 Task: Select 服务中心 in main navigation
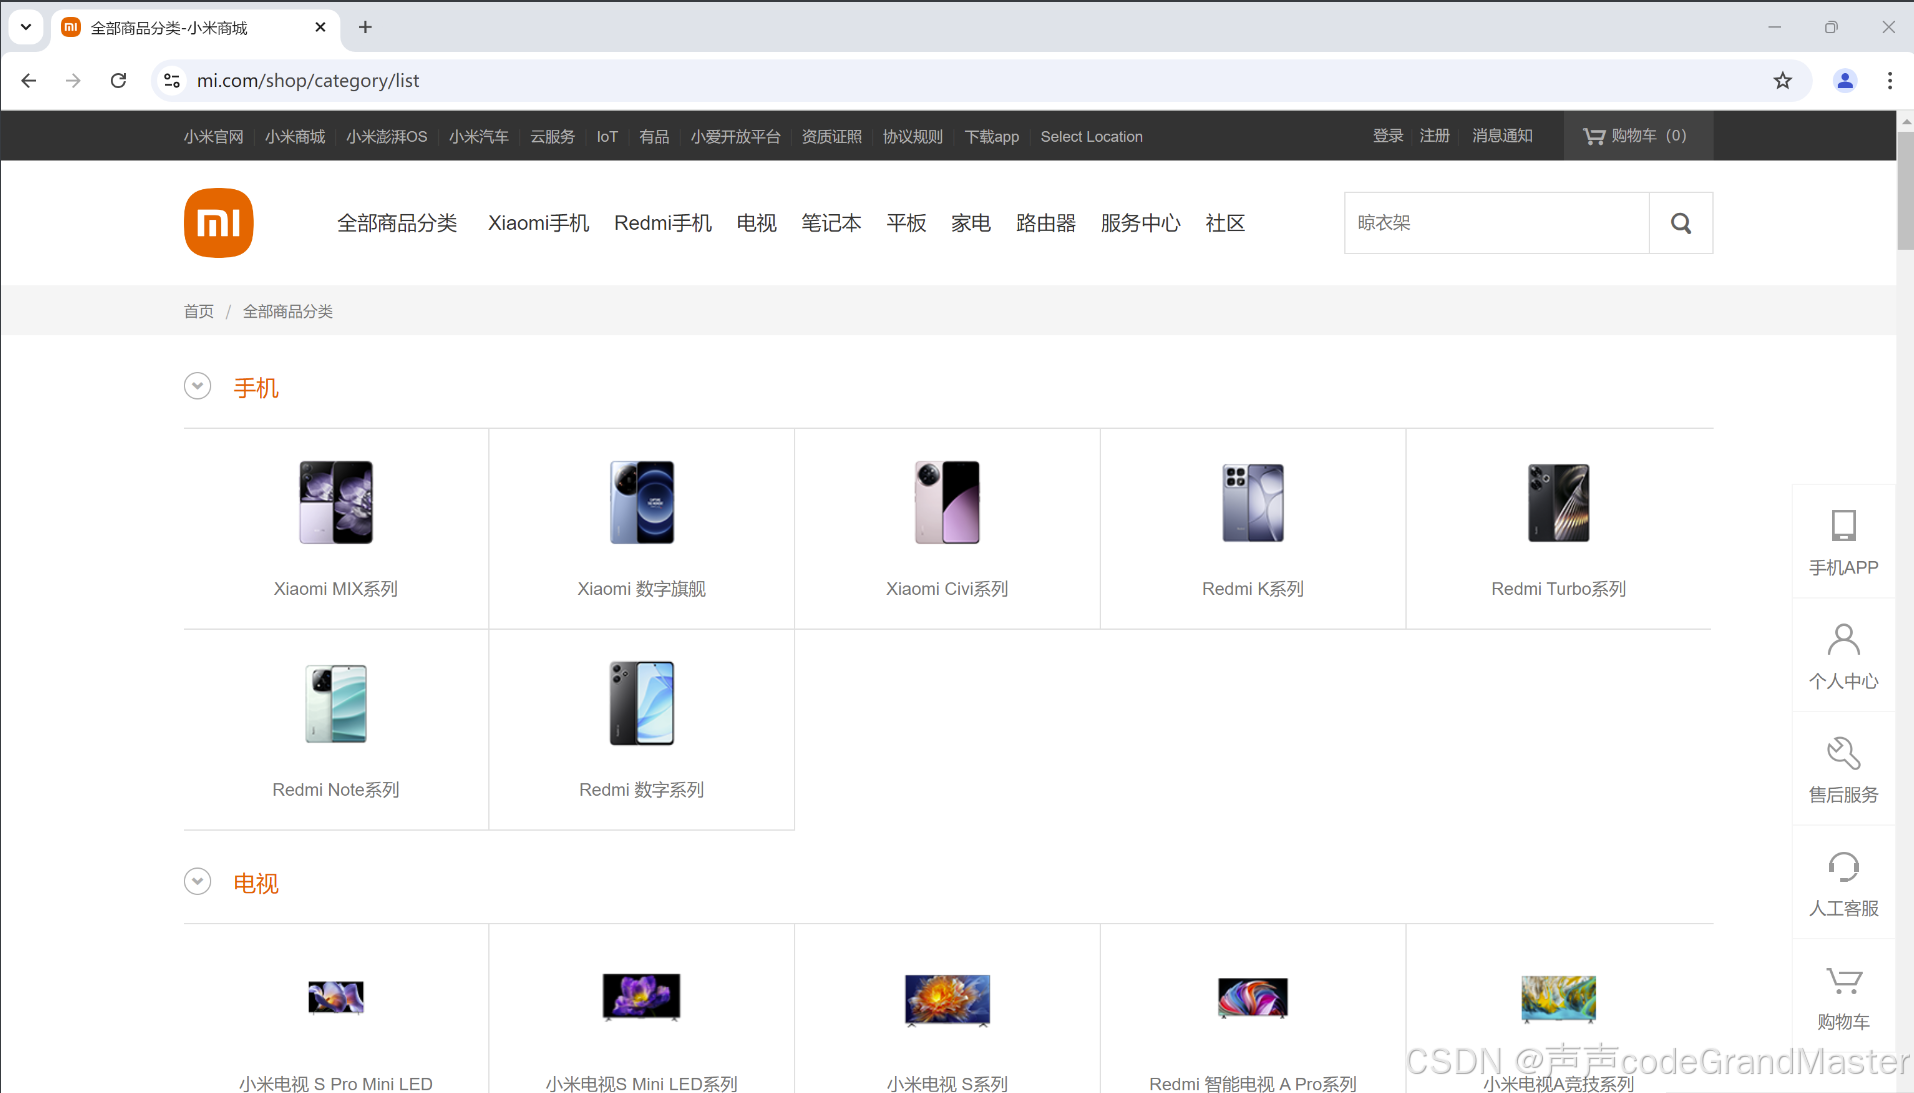coord(1141,223)
